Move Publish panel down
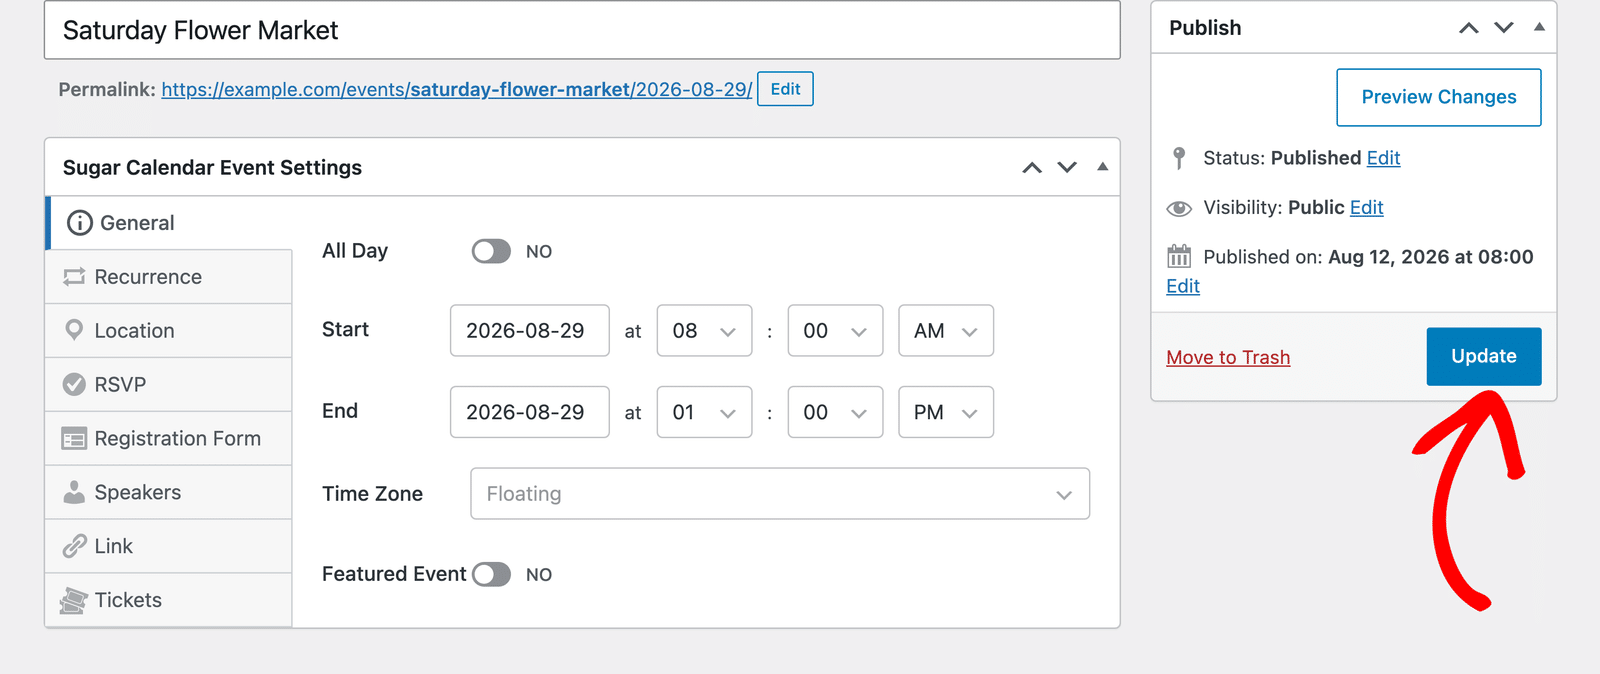Viewport: 1600px width, 674px height. pos(1504,28)
